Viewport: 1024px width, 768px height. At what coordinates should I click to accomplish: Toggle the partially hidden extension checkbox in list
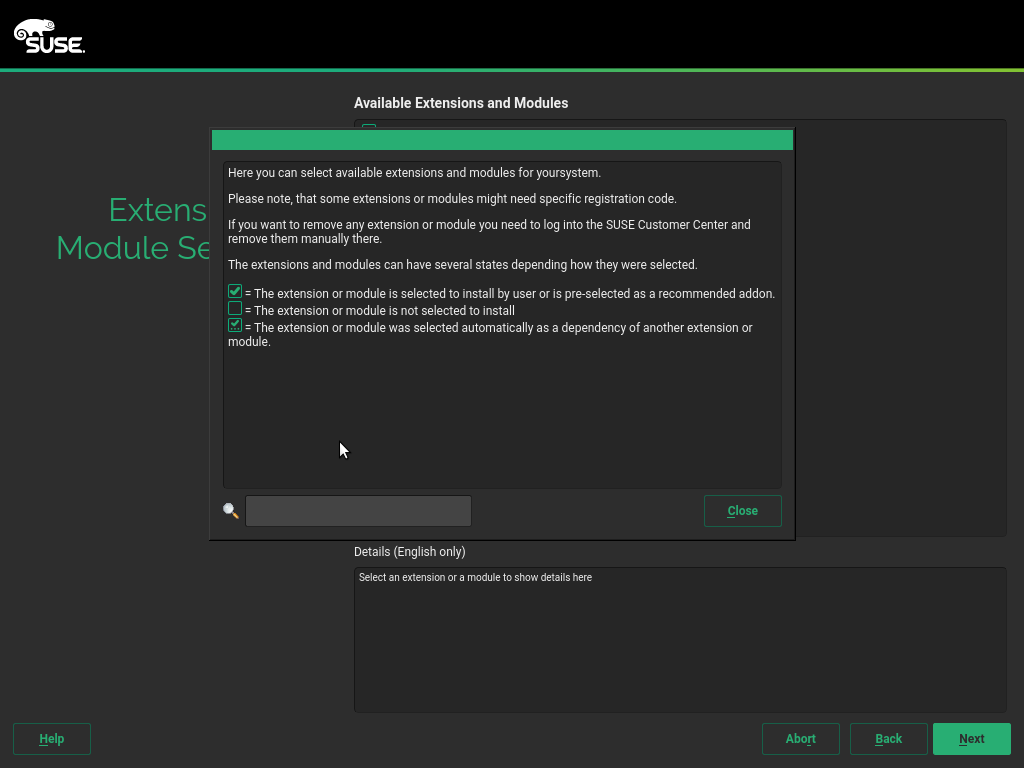369,125
